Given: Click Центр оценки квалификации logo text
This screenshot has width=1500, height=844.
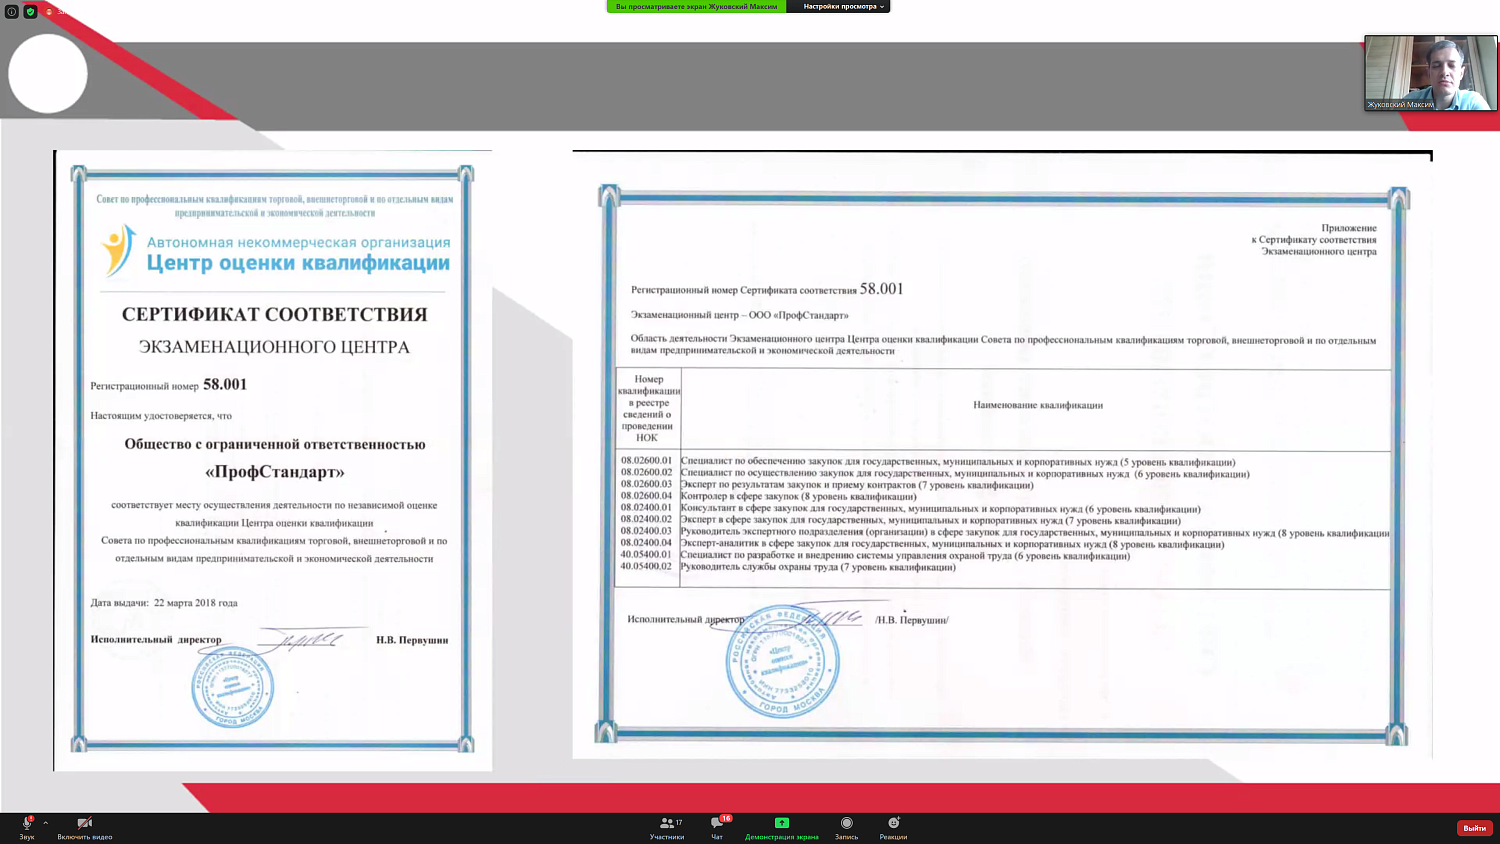Looking at the screenshot, I should pyautogui.click(x=298, y=263).
